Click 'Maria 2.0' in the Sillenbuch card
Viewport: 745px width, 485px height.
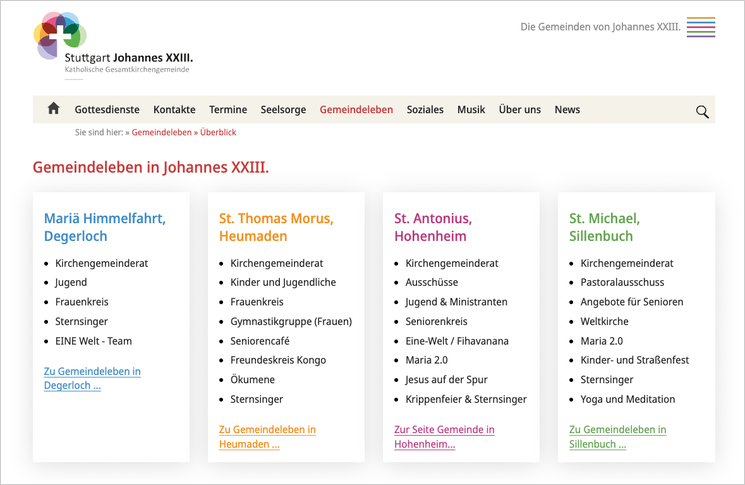[602, 341]
